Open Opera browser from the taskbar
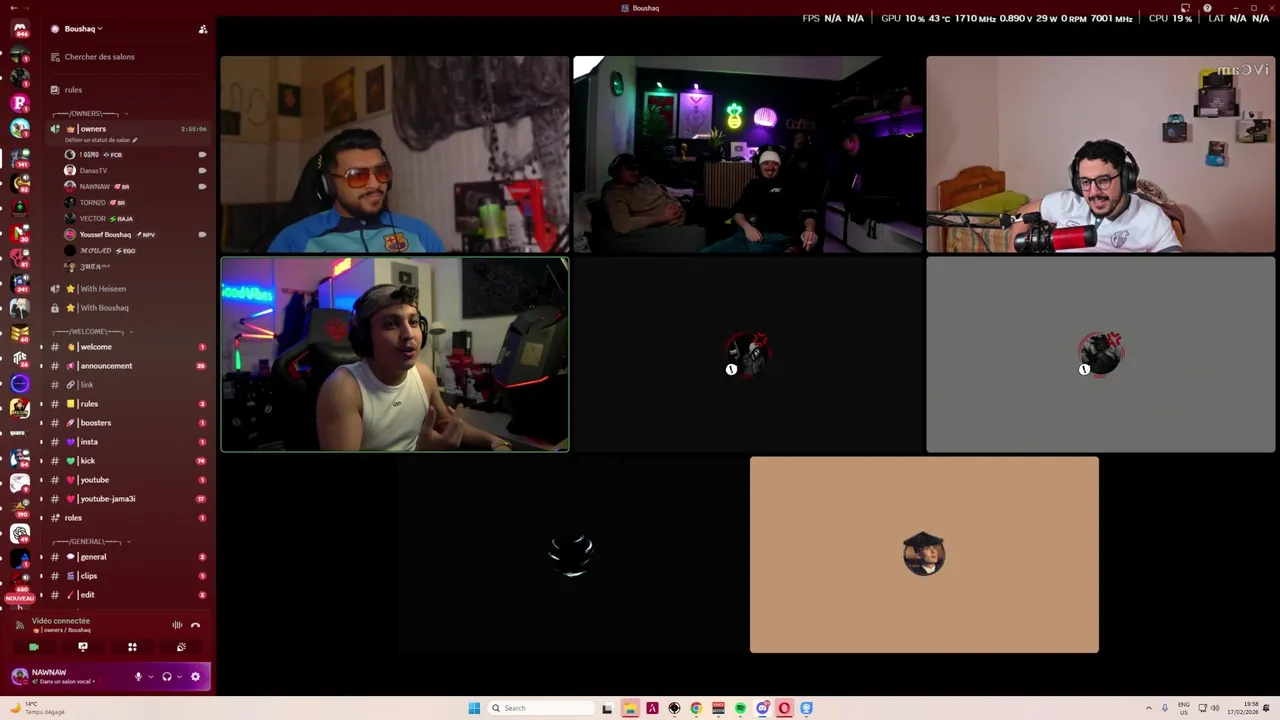 pyautogui.click(x=784, y=708)
